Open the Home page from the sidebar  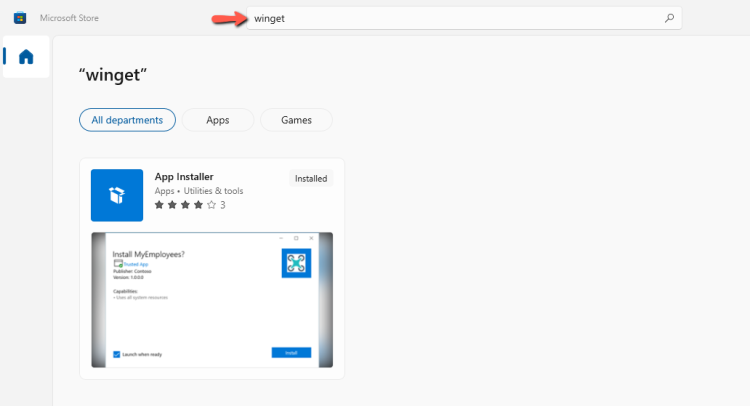click(x=26, y=57)
